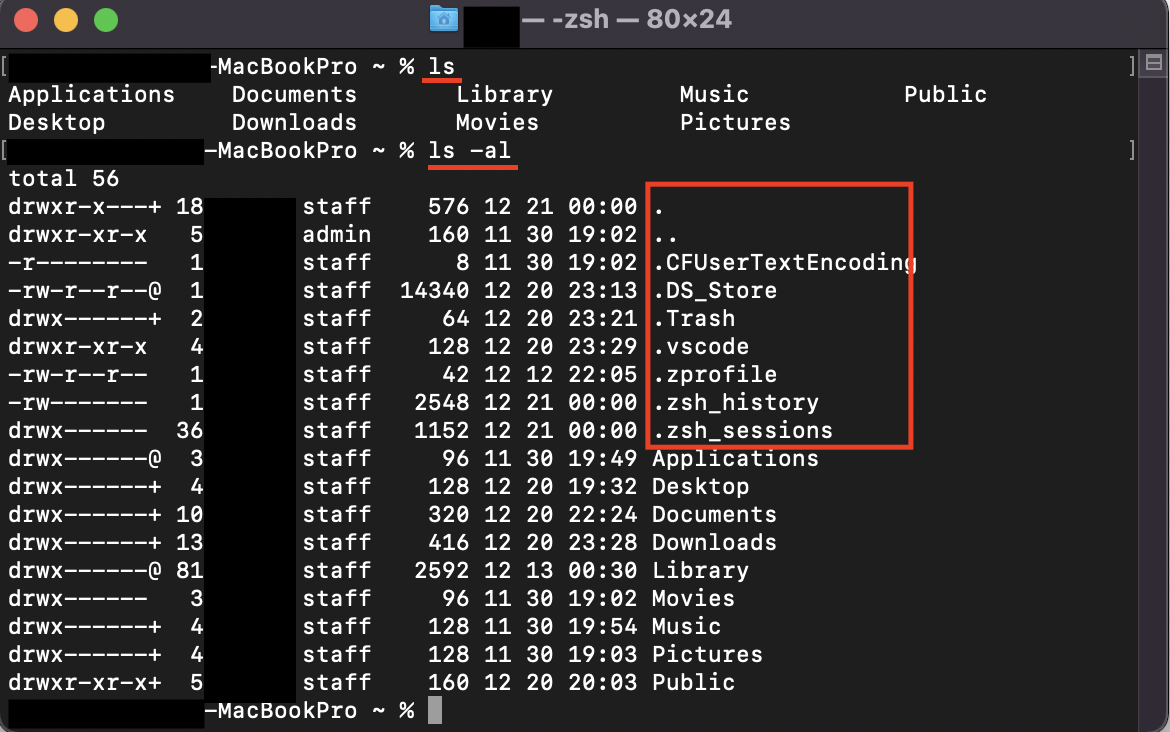Image resolution: width=1170 pixels, height=732 pixels.
Task: Click the split pane icon at top right
Action: [1152, 63]
